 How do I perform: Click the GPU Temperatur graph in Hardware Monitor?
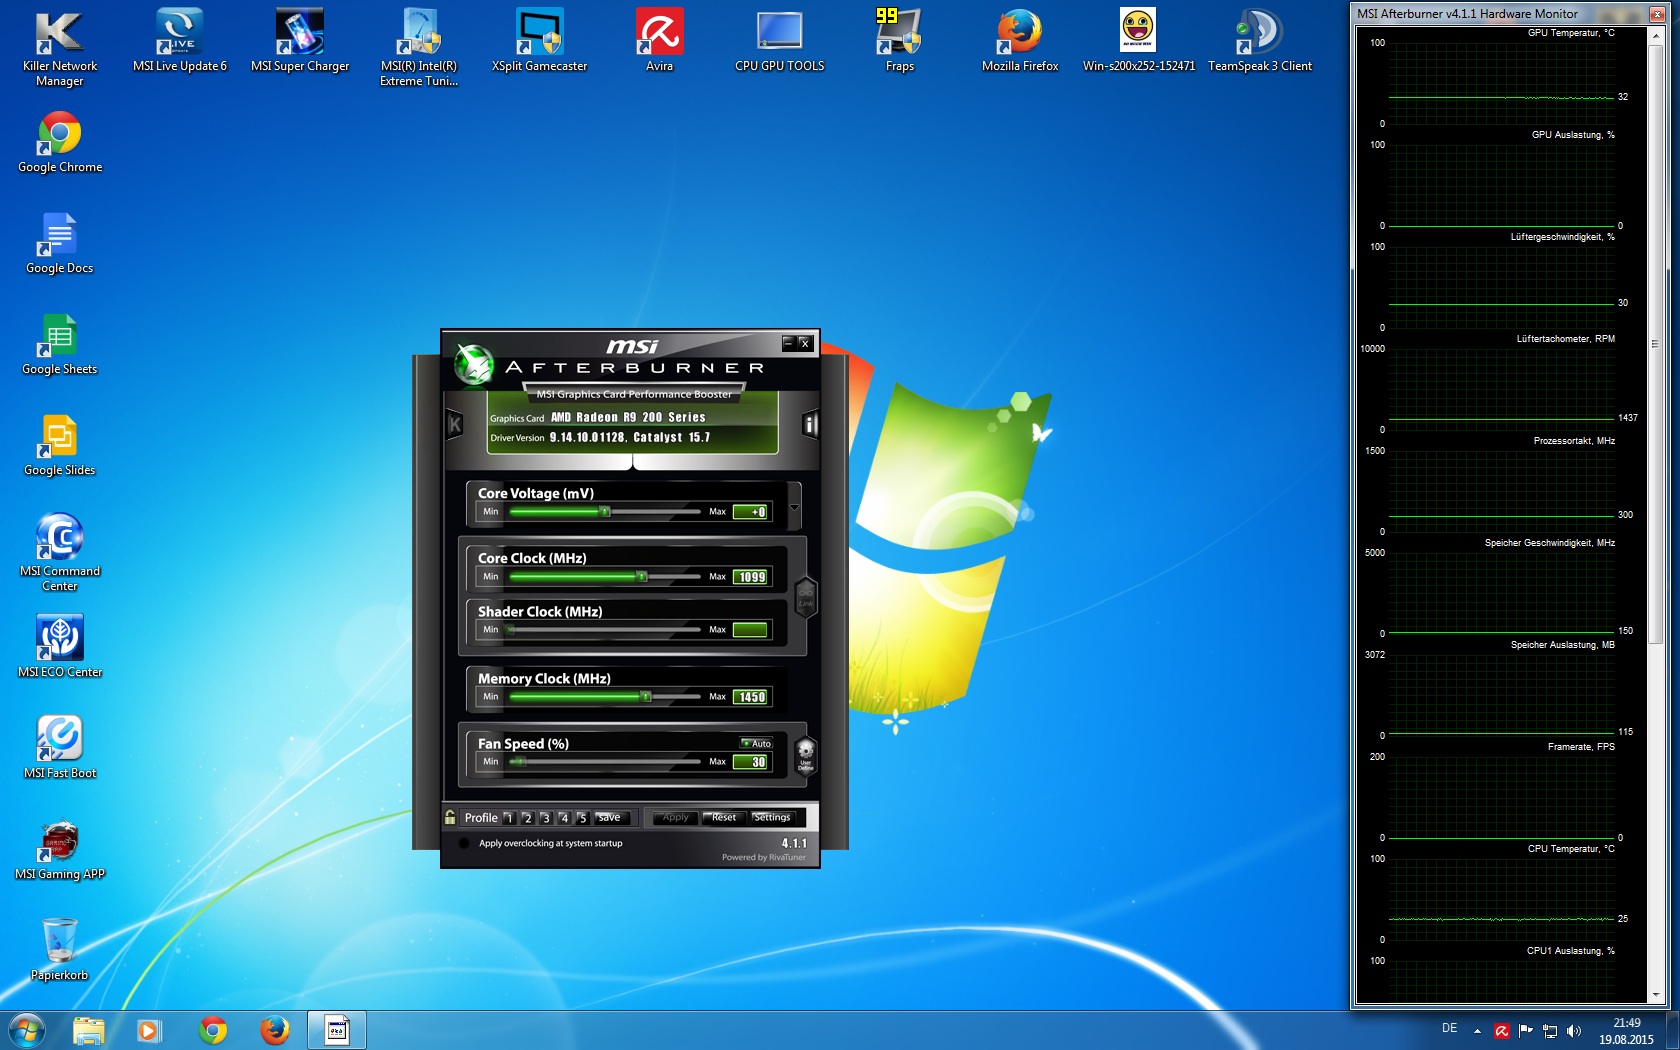pyautogui.click(x=1502, y=83)
